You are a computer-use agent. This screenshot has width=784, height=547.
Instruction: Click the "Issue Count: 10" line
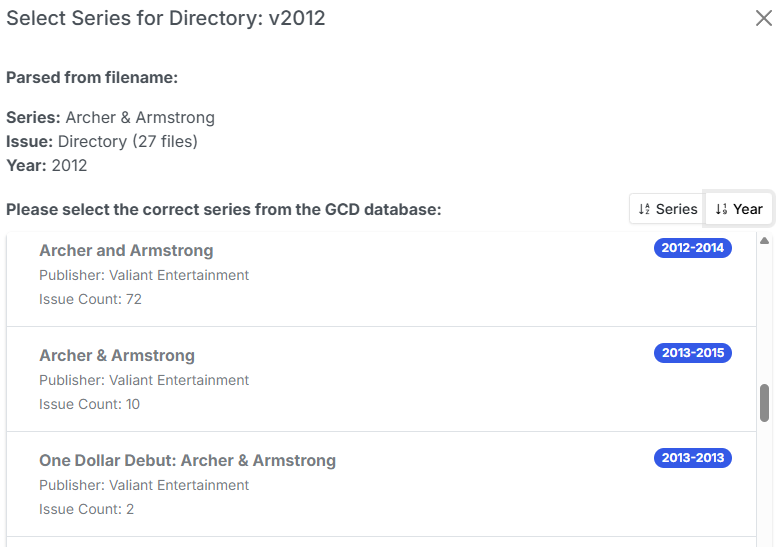[90, 404]
